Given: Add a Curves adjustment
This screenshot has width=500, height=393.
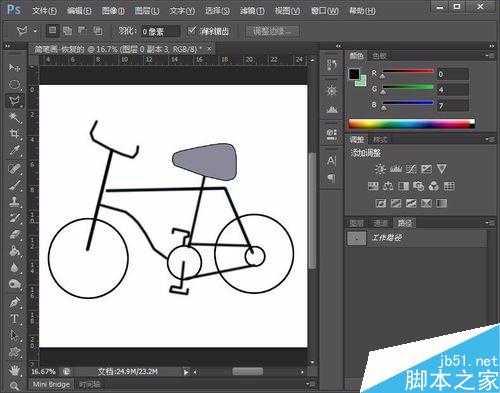Looking at the screenshot, I should click(411, 169).
